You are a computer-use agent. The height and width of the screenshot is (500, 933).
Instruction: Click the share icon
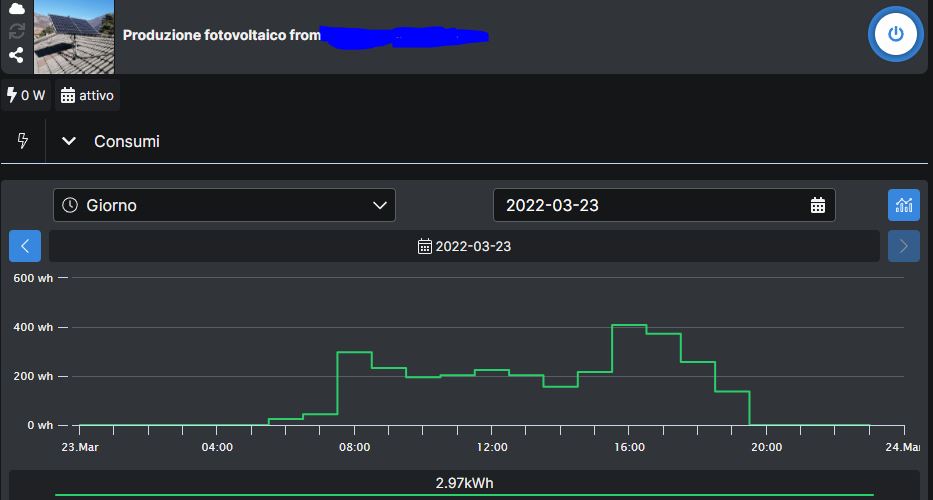(x=16, y=55)
